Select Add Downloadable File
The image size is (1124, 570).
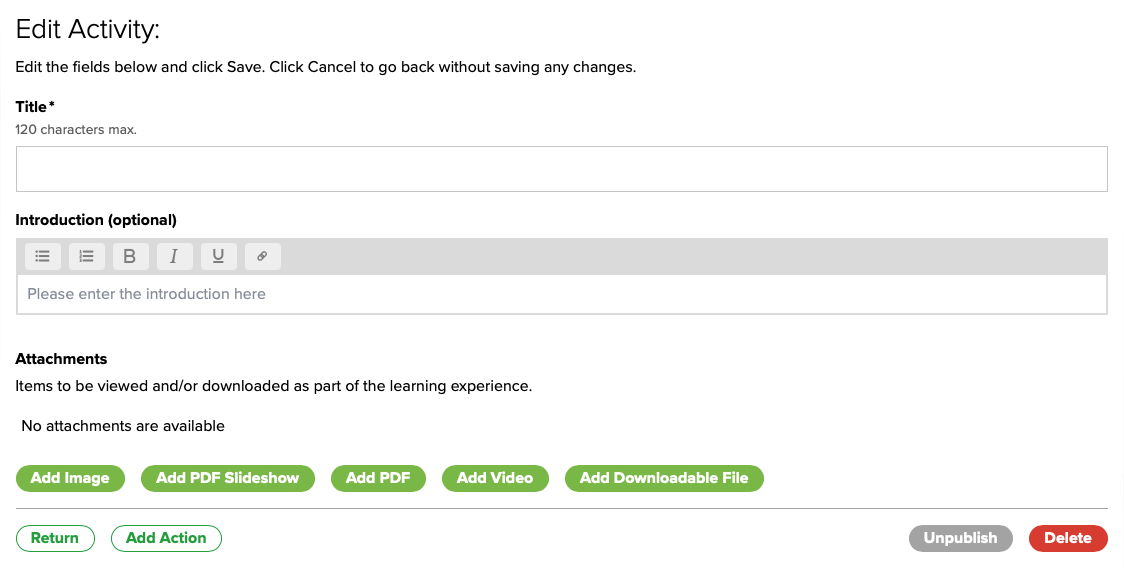click(x=664, y=478)
